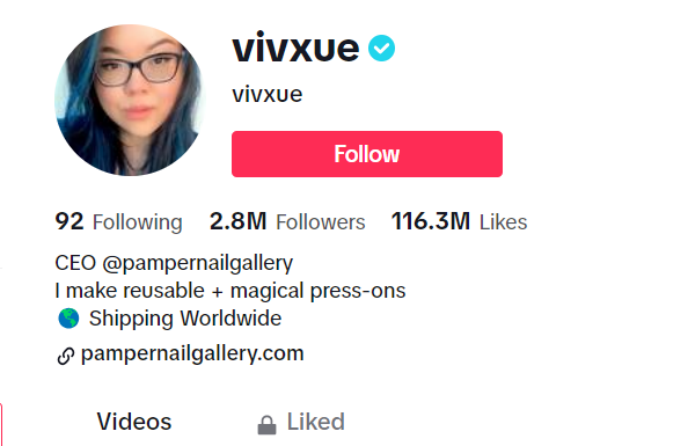
Task: Click the globe emoji in bio
Action: click(x=68, y=318)
